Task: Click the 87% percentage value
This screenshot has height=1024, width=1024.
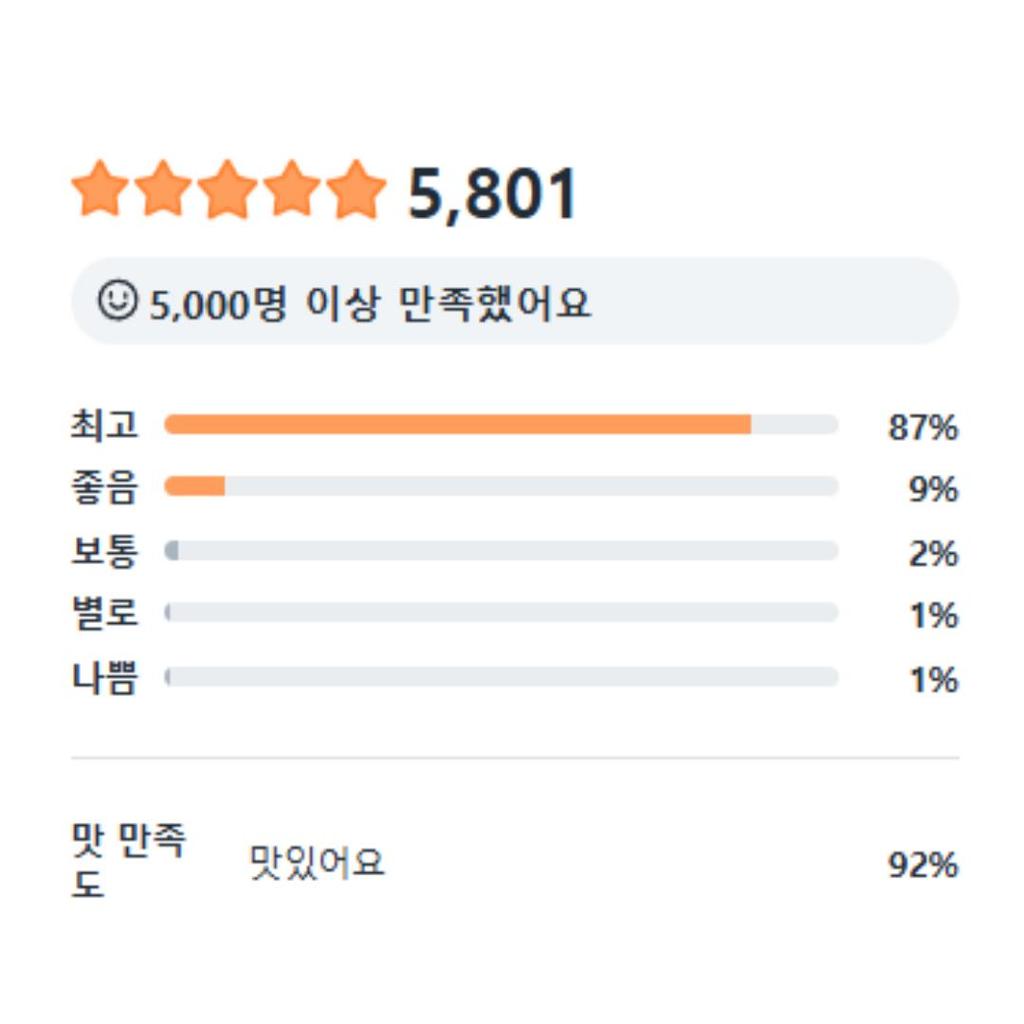Action: point(922,428)
